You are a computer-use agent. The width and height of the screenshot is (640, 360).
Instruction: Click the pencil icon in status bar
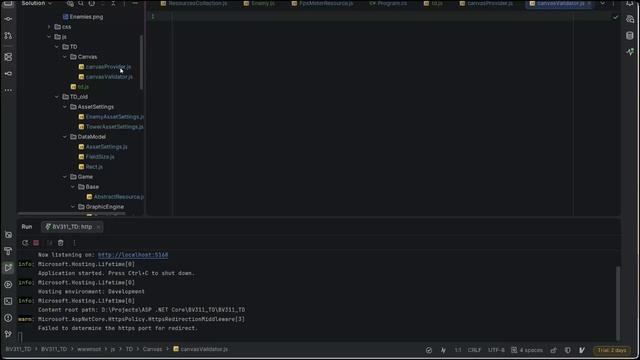tap(582, 350)
